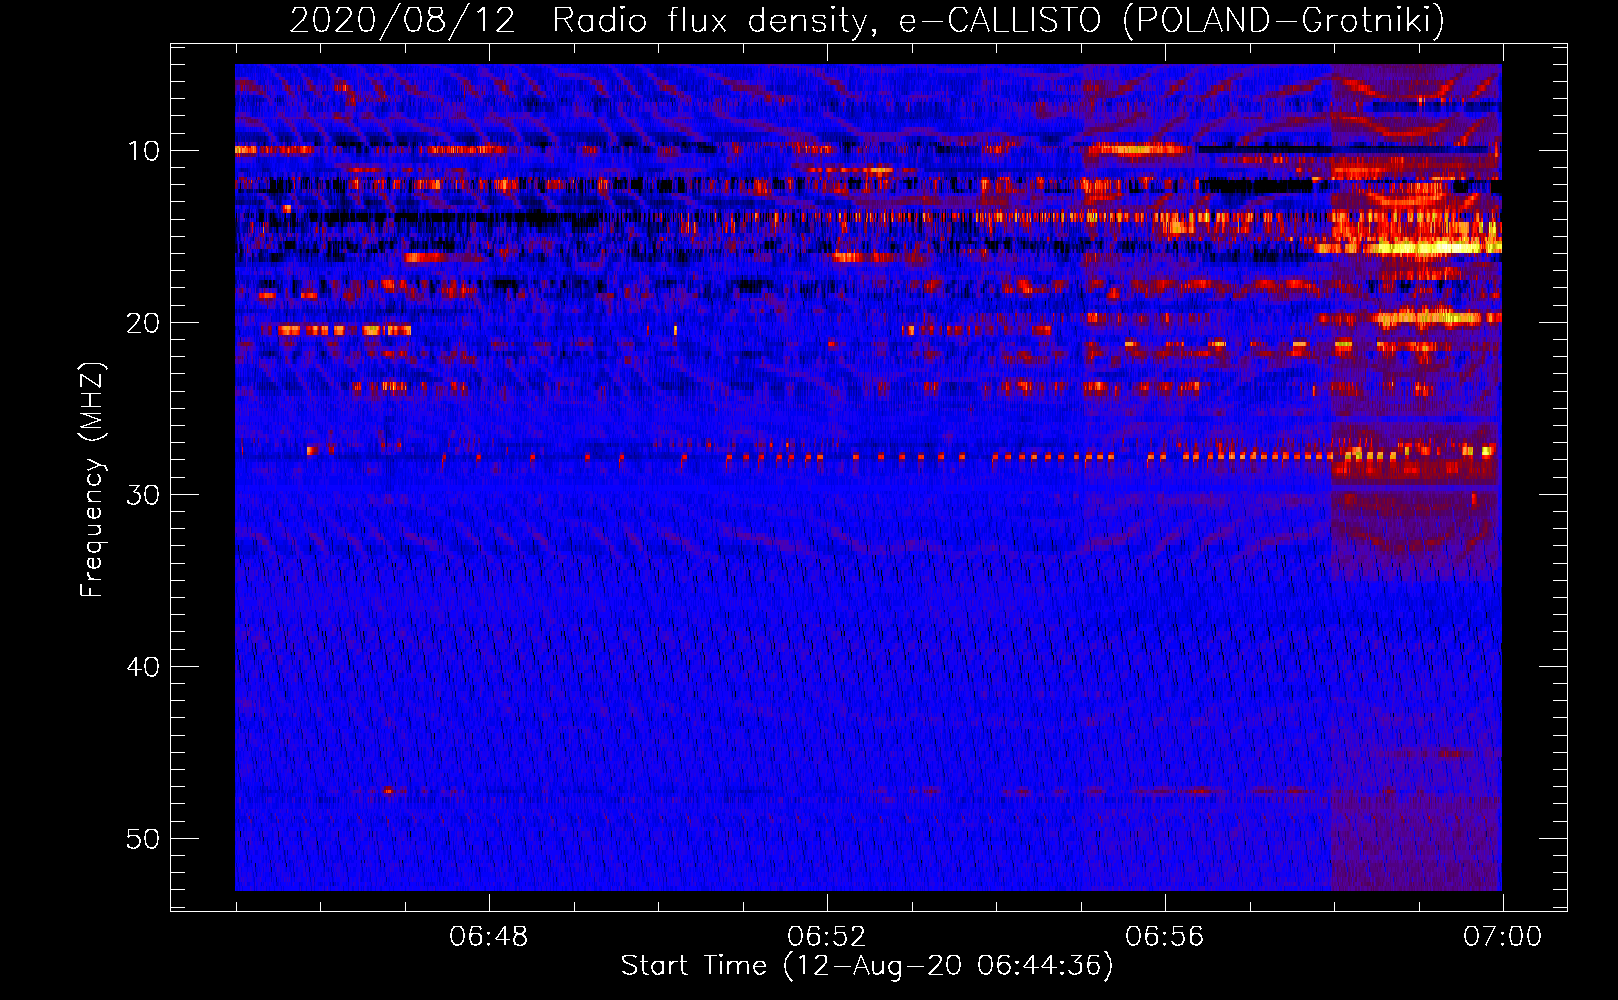
Task: Click the 20 MHz frequency tick label
Action: [143, 323]
